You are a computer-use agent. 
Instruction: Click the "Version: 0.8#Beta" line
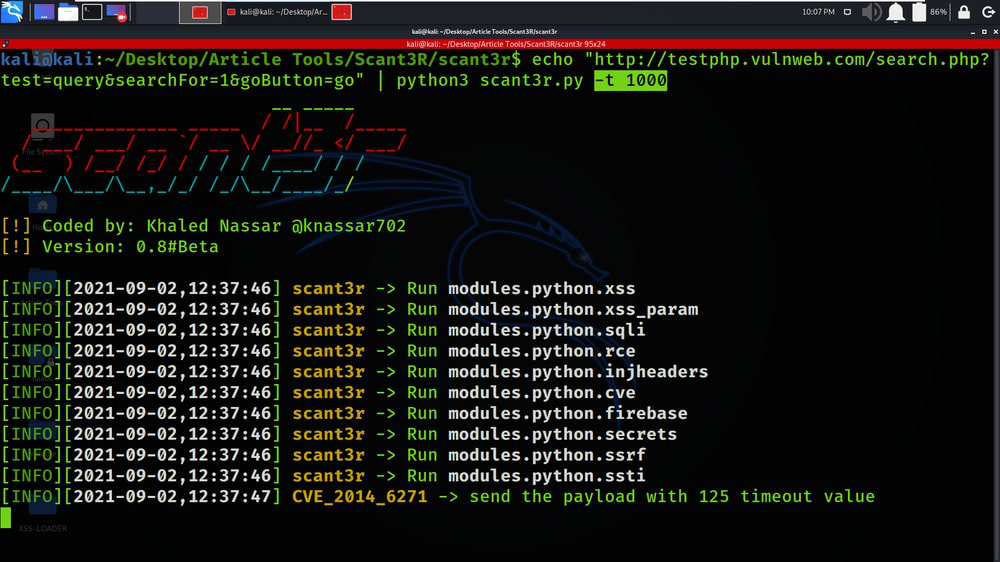tap(110, 247)
